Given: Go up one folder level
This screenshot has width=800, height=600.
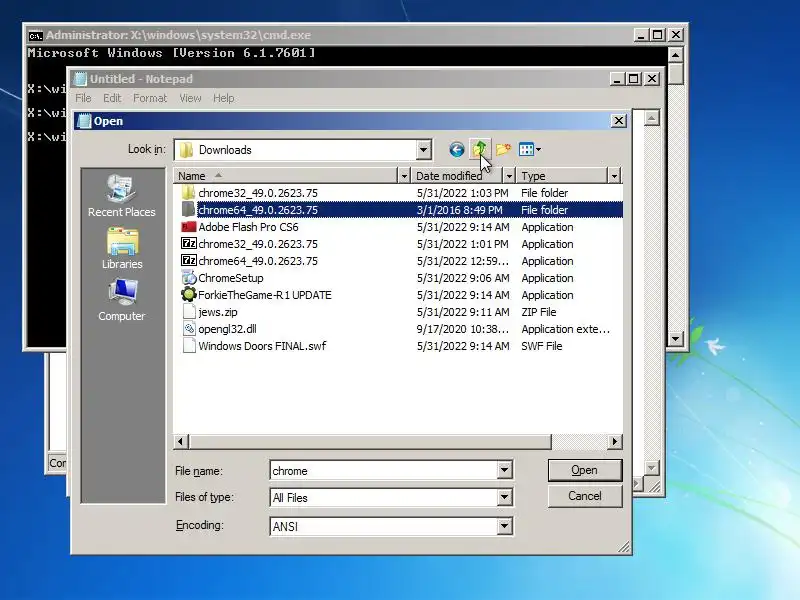Looking at the screenshot, I should coord(480,149).
